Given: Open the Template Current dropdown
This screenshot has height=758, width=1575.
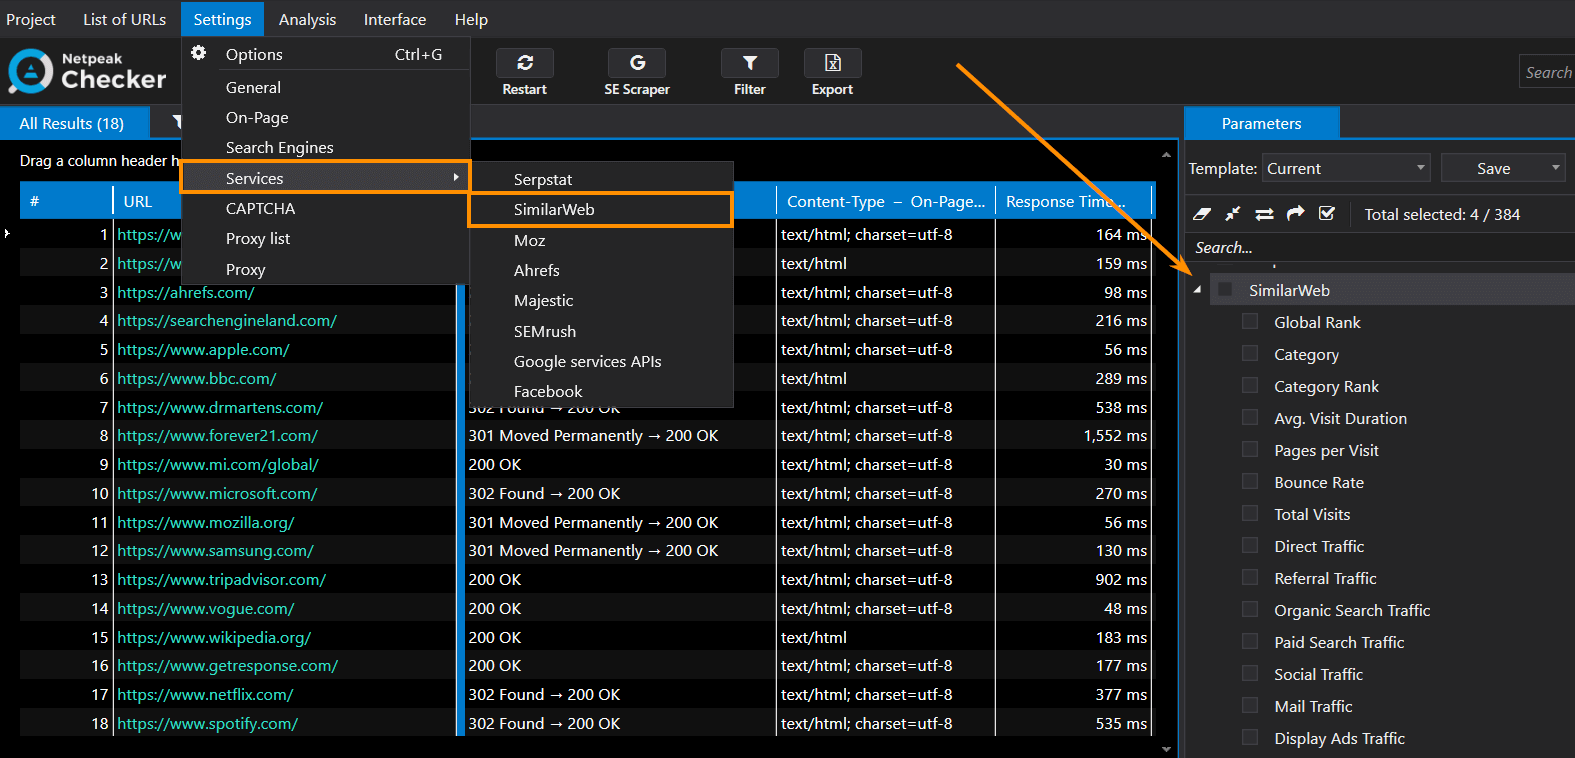Looking at the screenshot, I should 1346,168.
